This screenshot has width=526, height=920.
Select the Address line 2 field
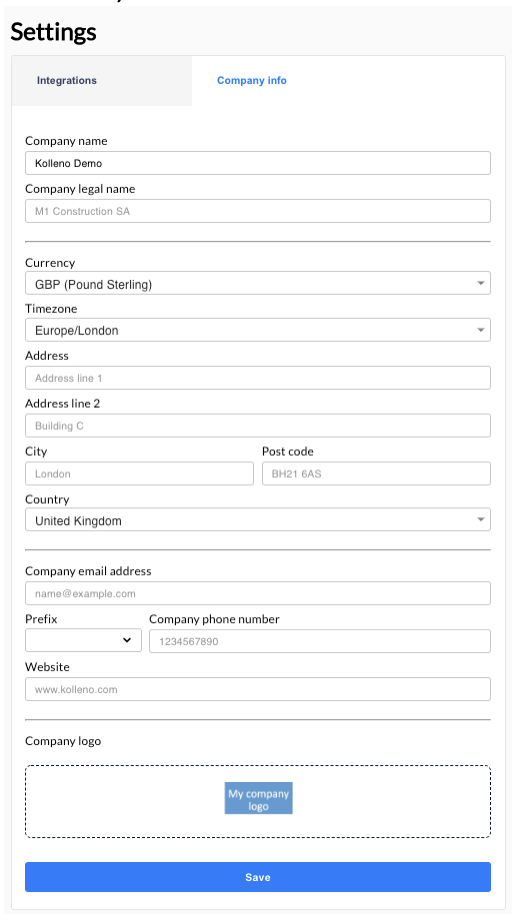[x=258, y=426]
